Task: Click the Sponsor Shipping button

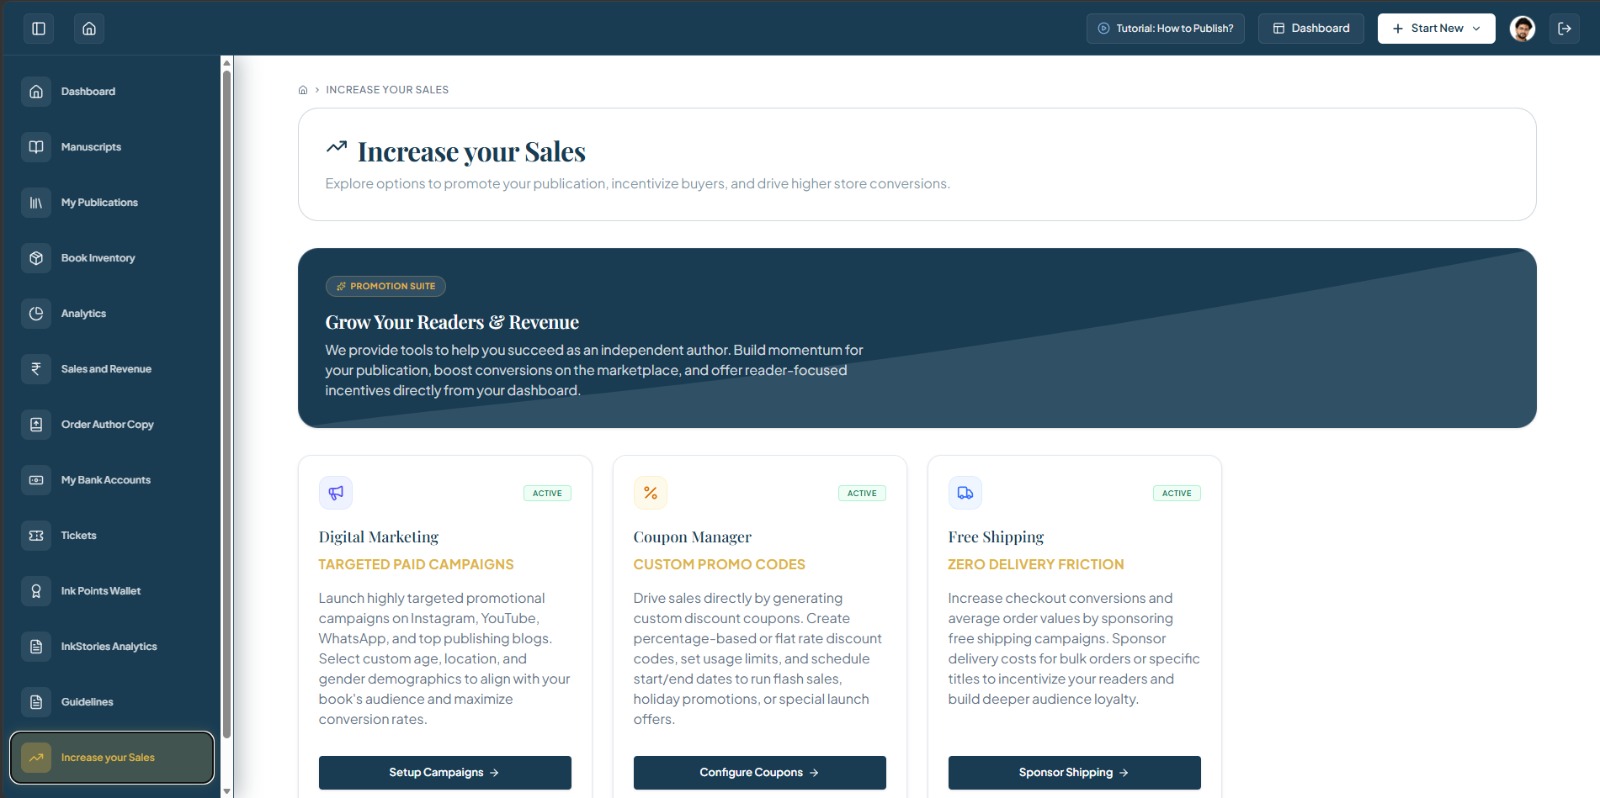Action: click(1074, 773)
